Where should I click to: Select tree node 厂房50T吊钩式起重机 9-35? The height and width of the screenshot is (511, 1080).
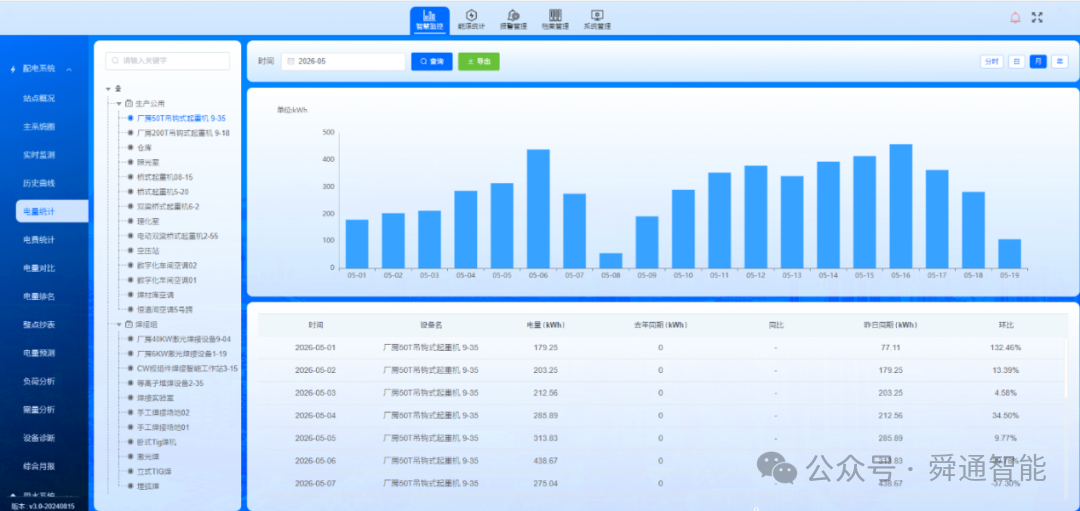181,118
